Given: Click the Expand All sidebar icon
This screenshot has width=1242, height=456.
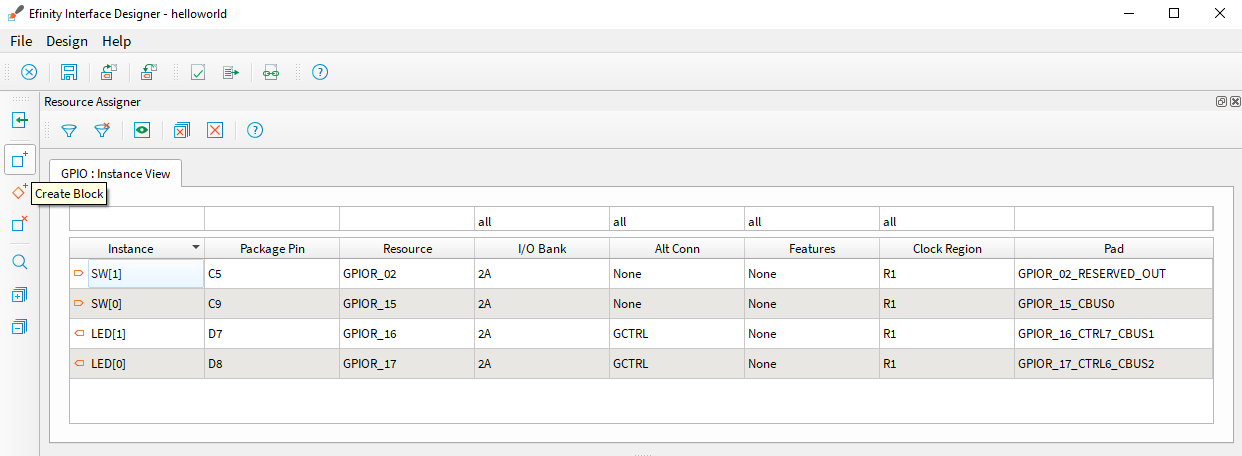Looking at the screenshot, I should (19, 295).
